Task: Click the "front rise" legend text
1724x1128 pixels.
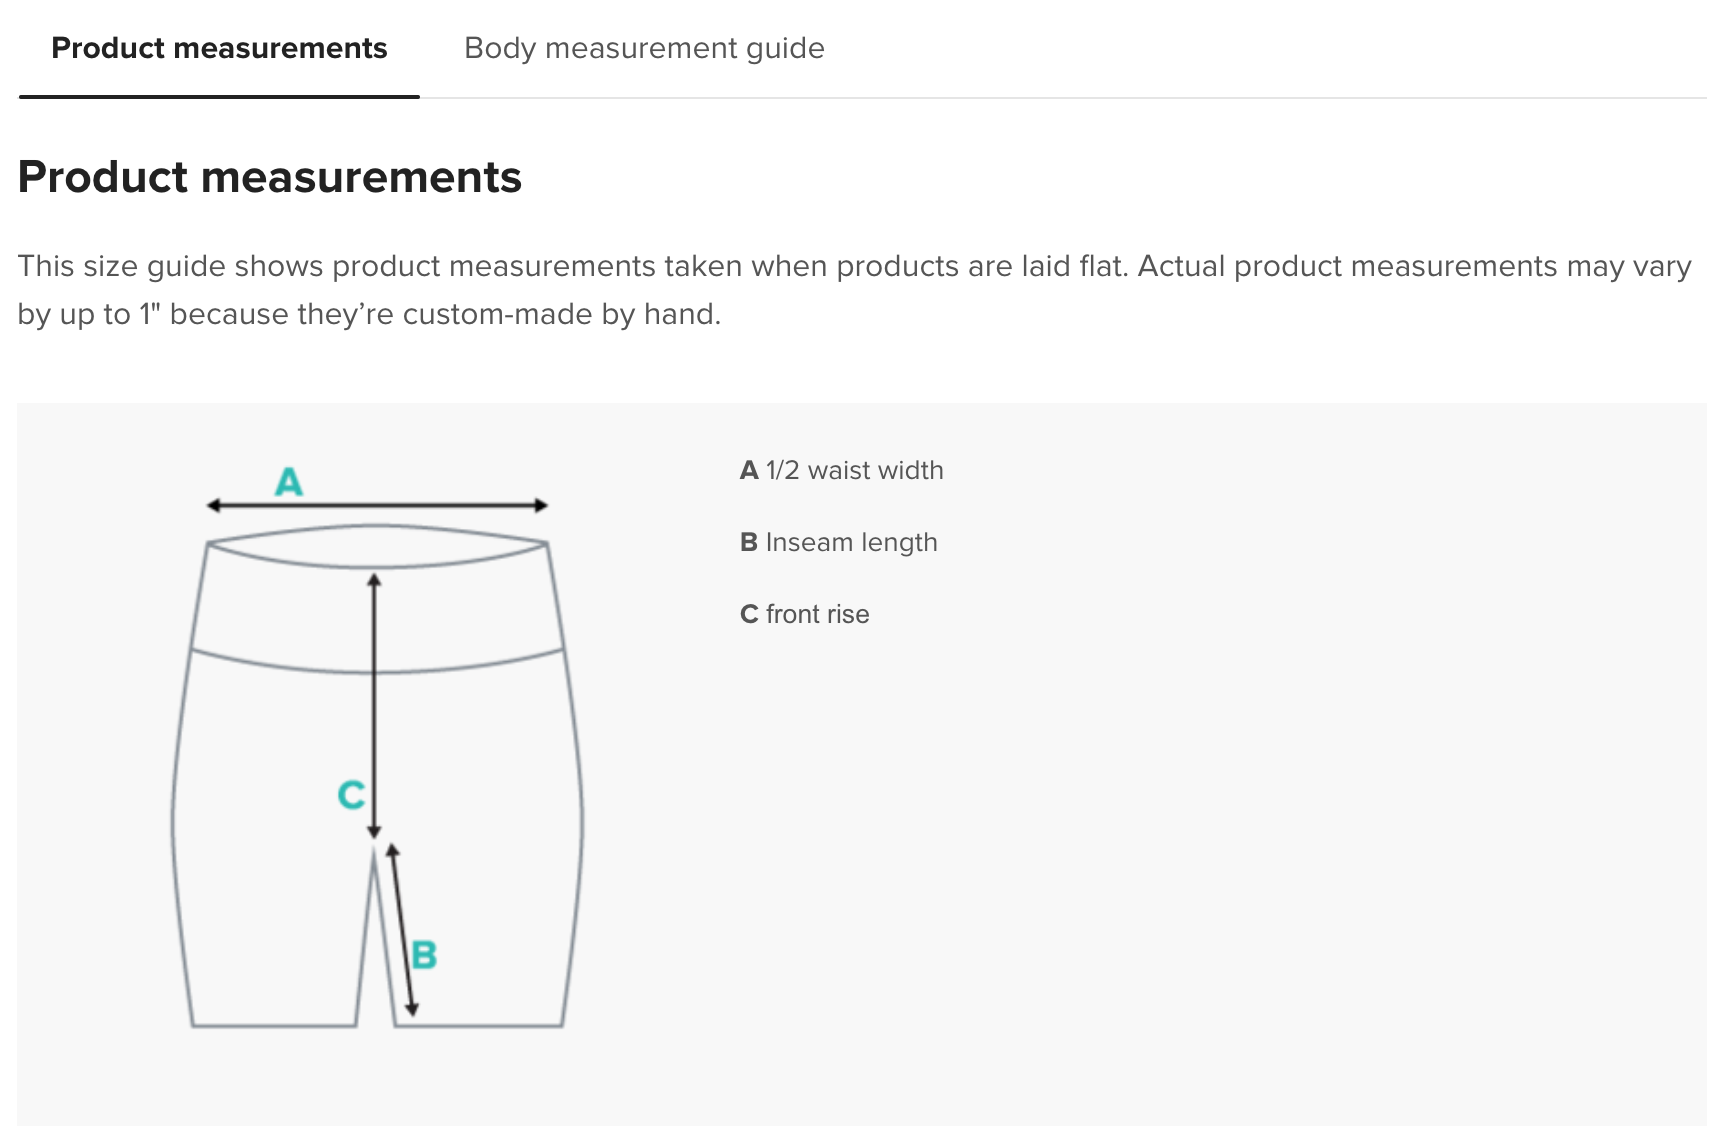Action: [x=817, y=614]
